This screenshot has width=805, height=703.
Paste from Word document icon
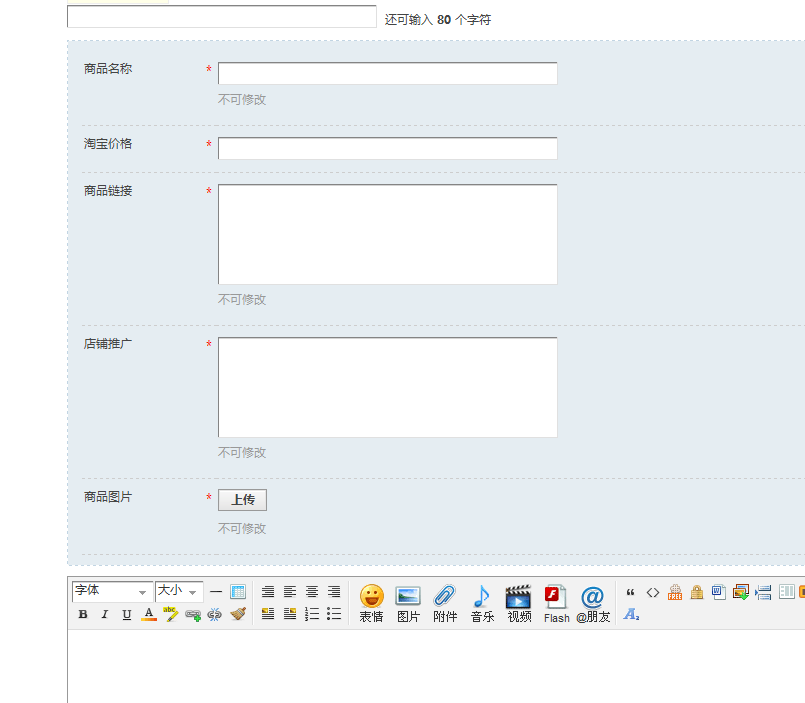(719, 592)
